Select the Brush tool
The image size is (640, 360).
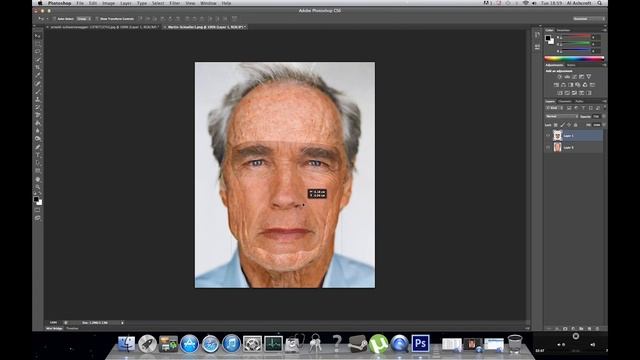coord(38,91)
